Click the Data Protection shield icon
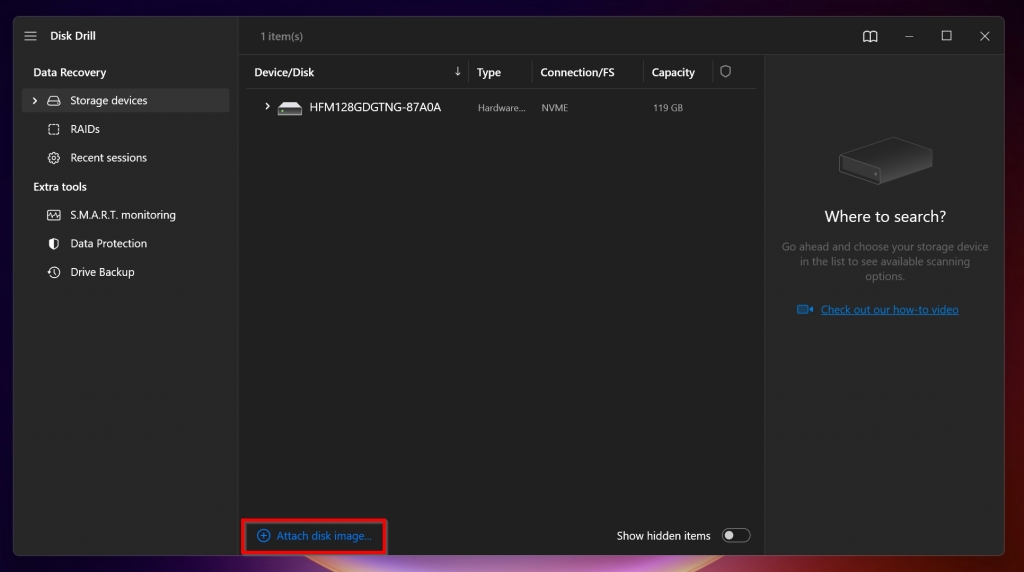 54,244
